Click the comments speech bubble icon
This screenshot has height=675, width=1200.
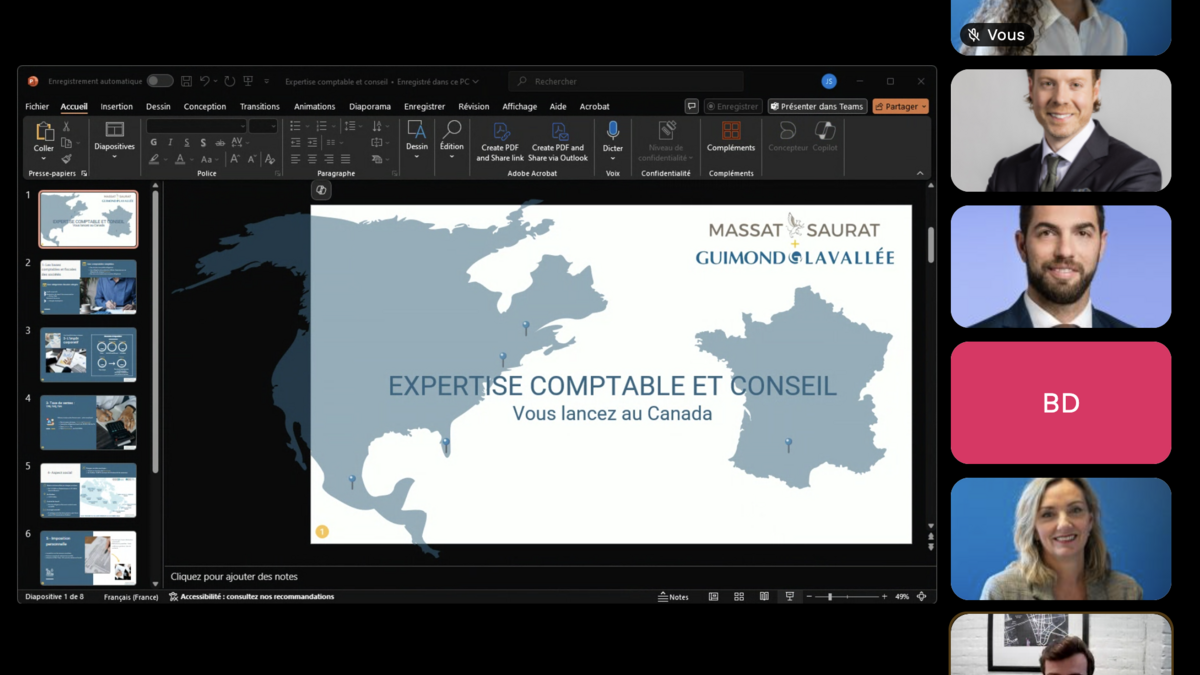click(x=691, y=106)
